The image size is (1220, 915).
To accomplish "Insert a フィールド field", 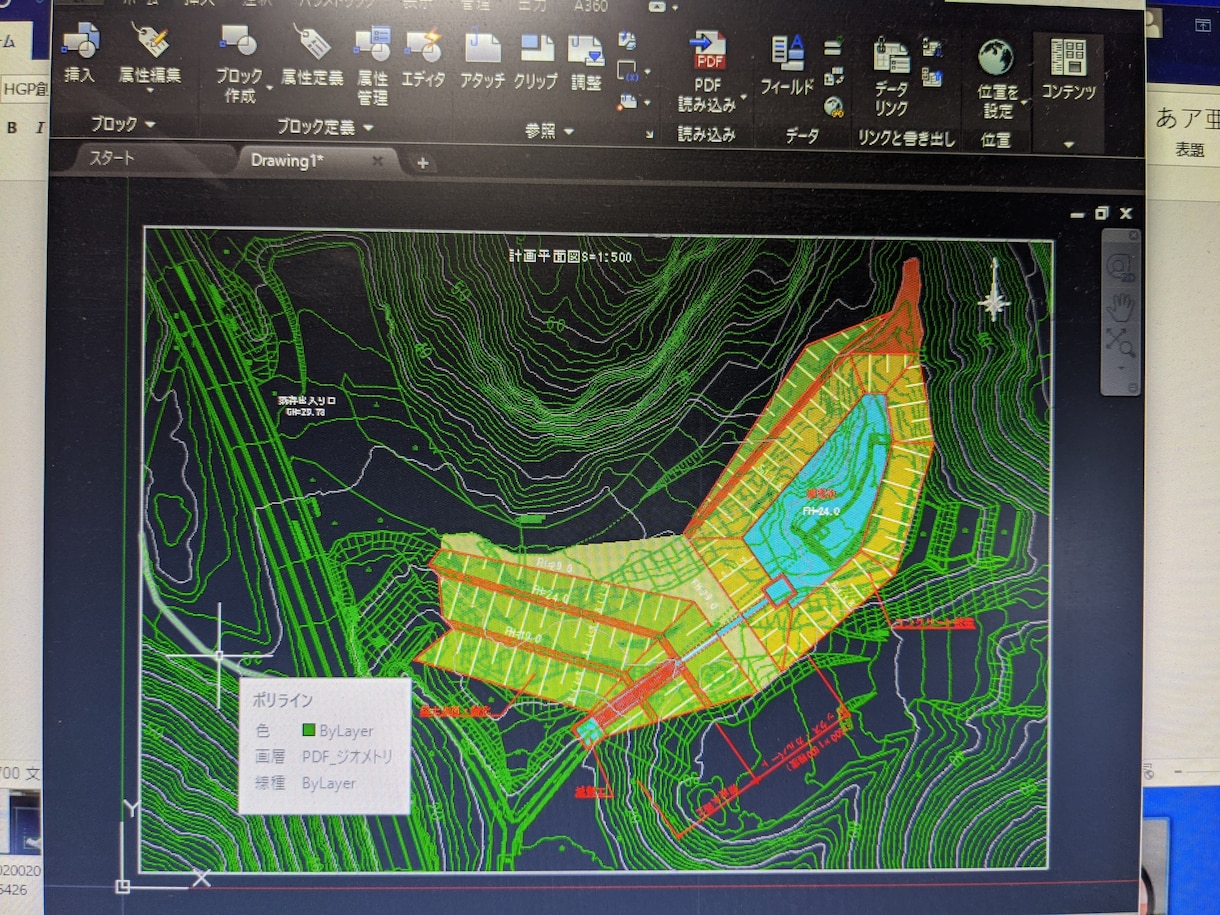I will (788, 54).
